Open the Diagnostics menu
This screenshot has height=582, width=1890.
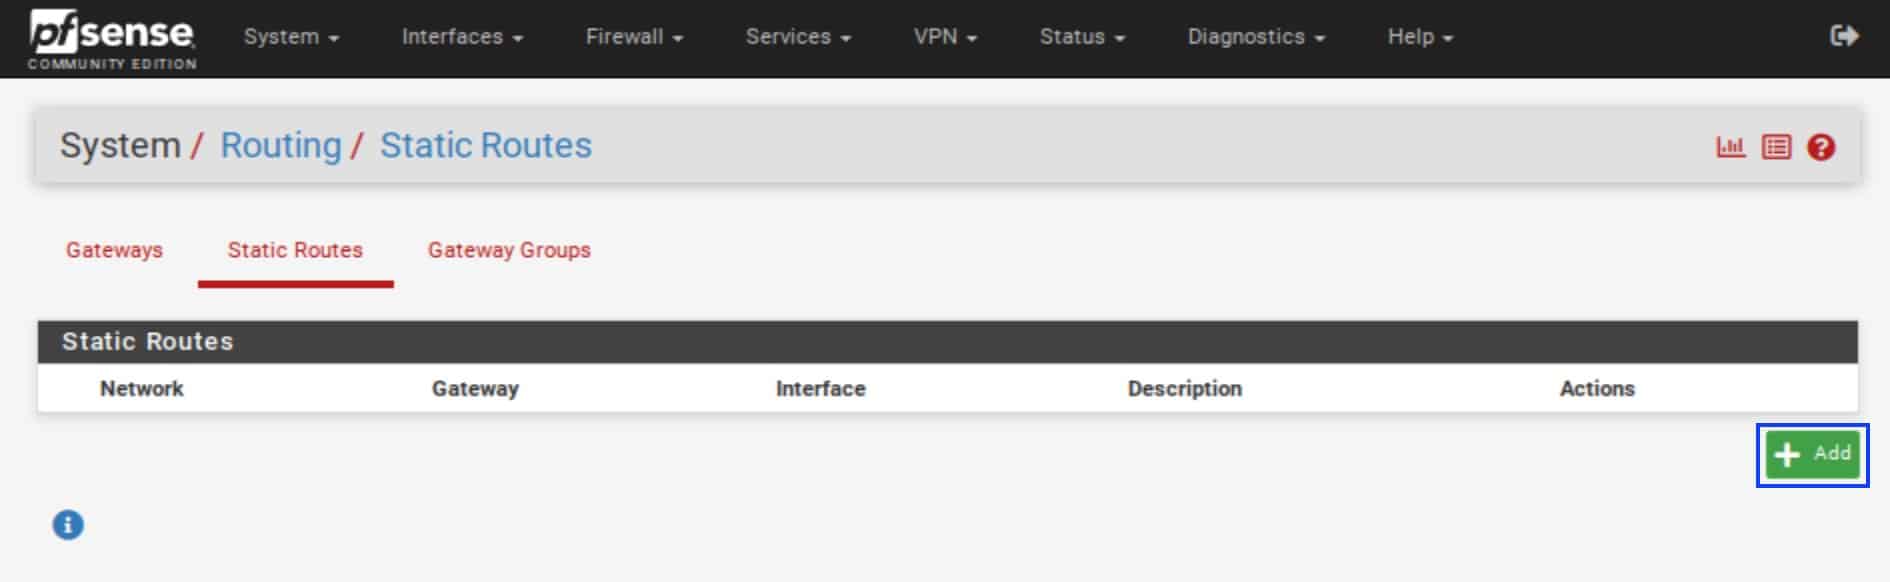point(1256,37)
